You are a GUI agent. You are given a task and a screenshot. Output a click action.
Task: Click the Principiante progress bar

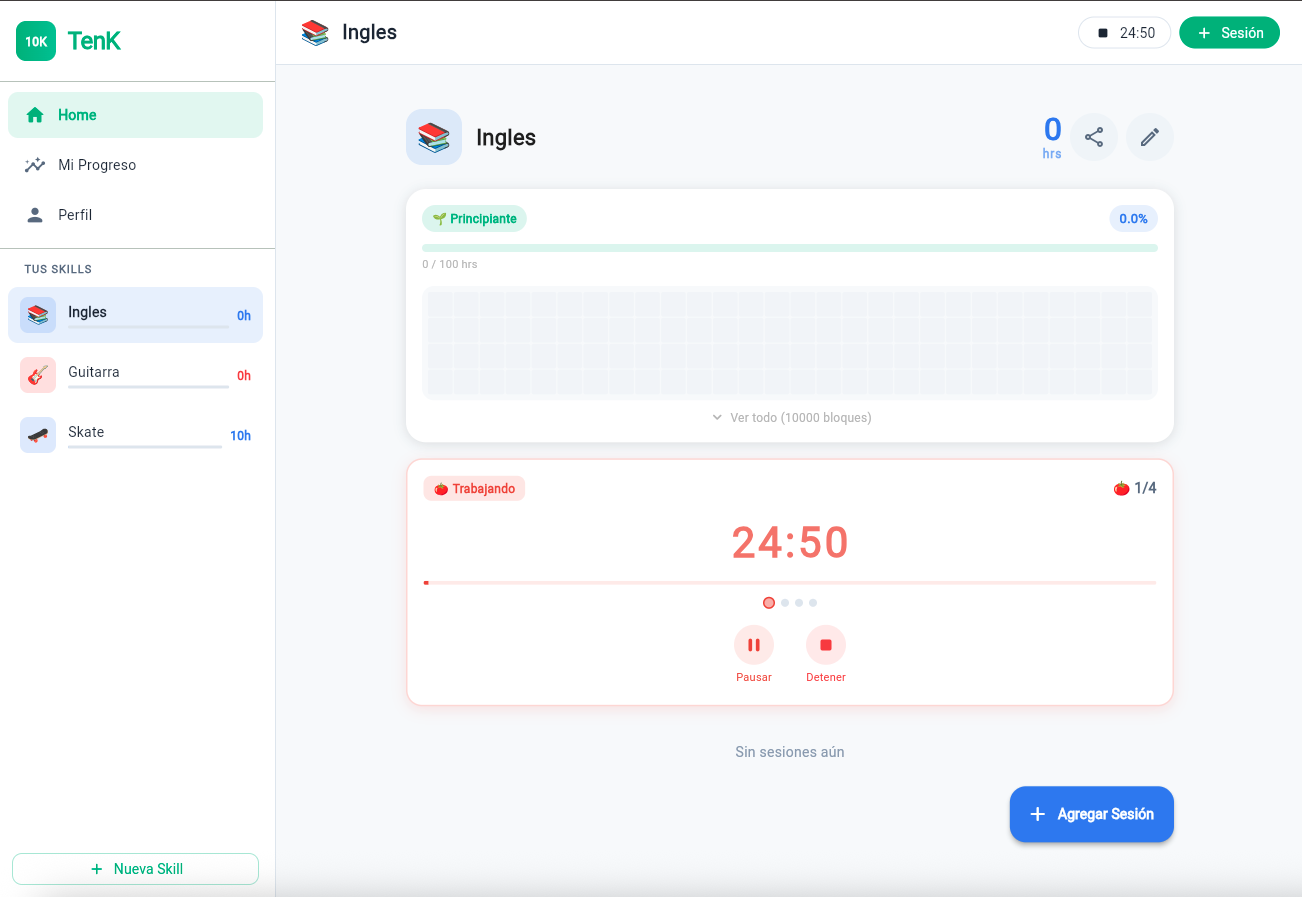point(790,246)
